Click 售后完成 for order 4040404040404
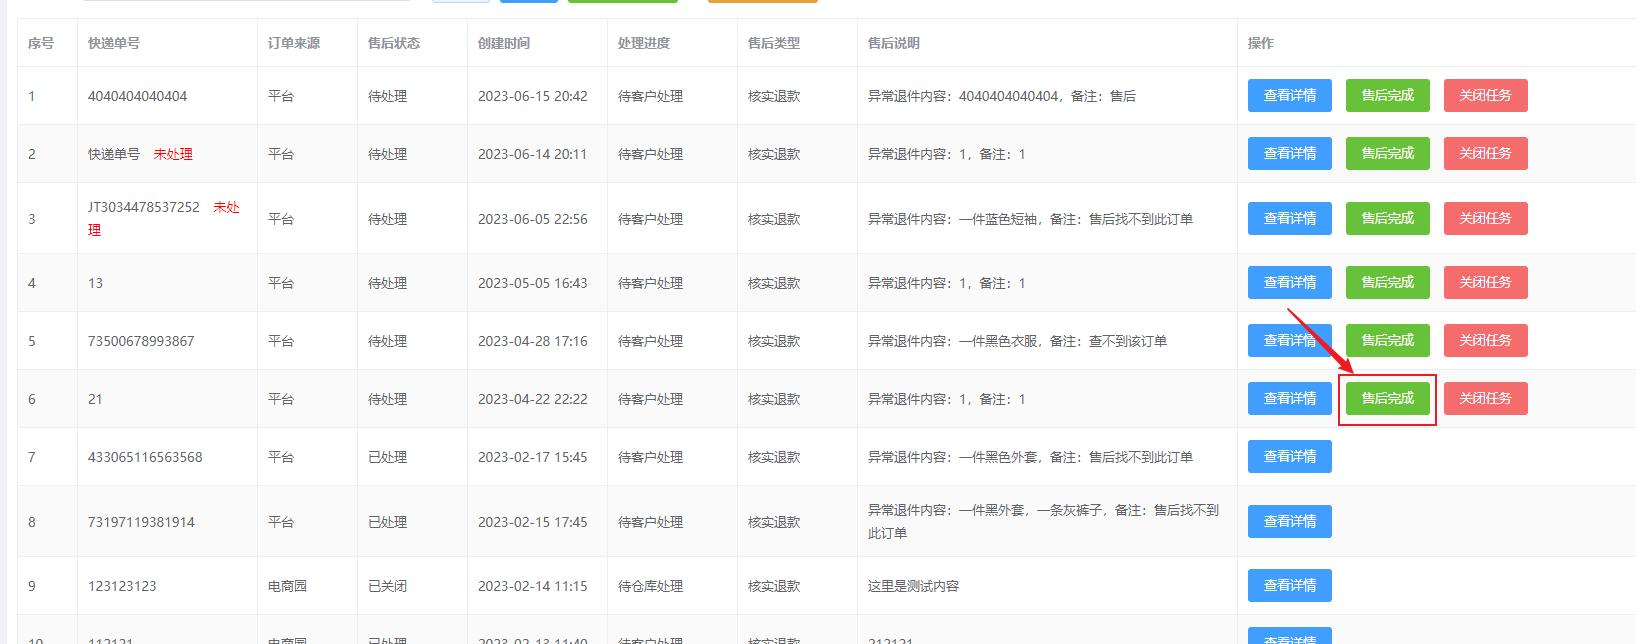This screenshot has width=1636, height=644. tap(1387, 96)
